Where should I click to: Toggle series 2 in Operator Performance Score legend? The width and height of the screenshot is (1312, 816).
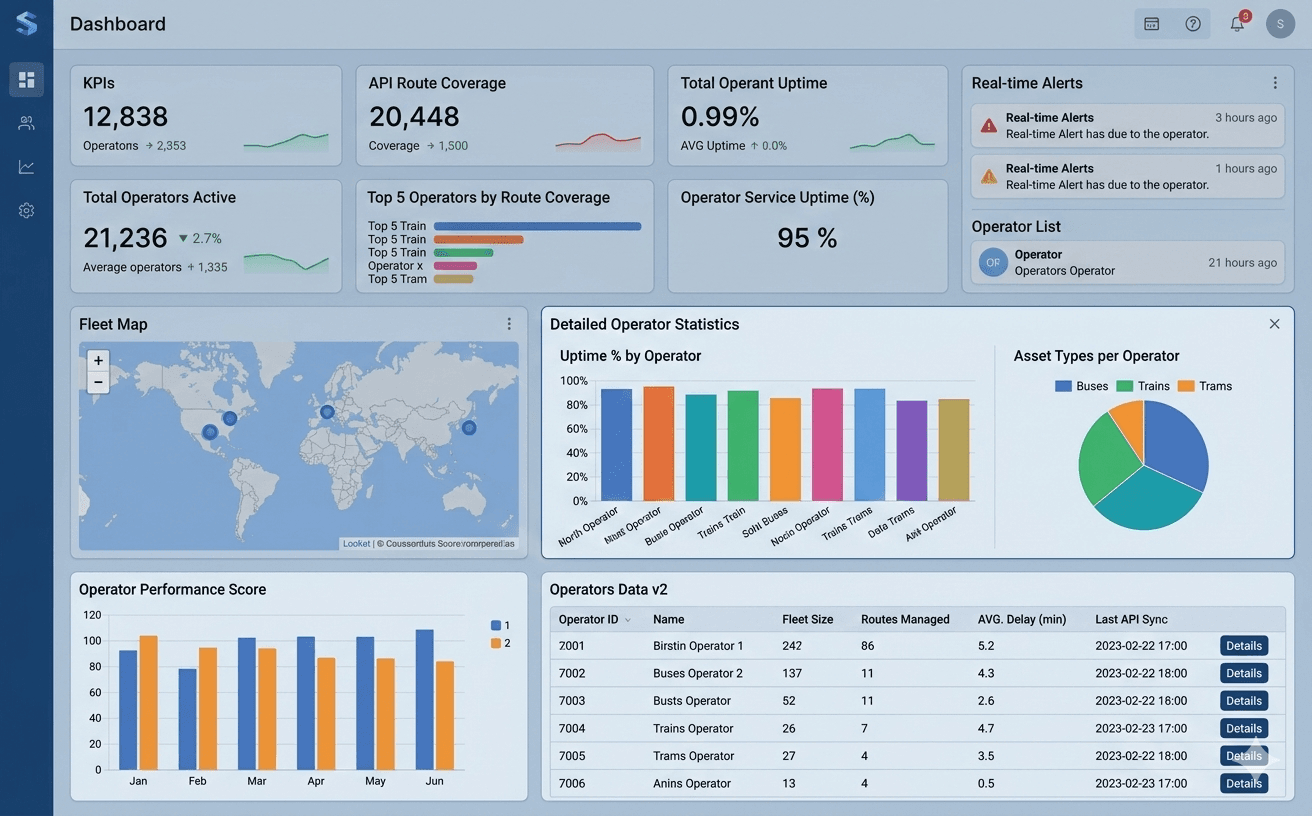point(497,641)
